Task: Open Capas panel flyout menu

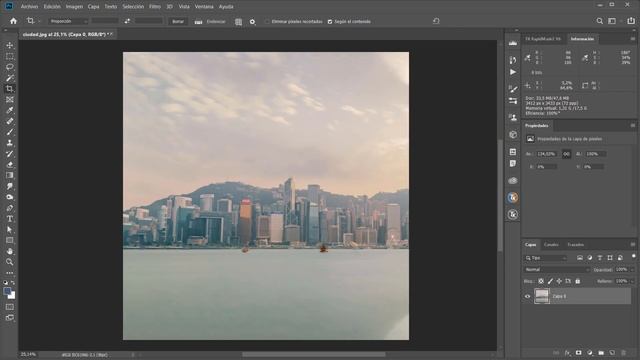Action: (633, 244)
